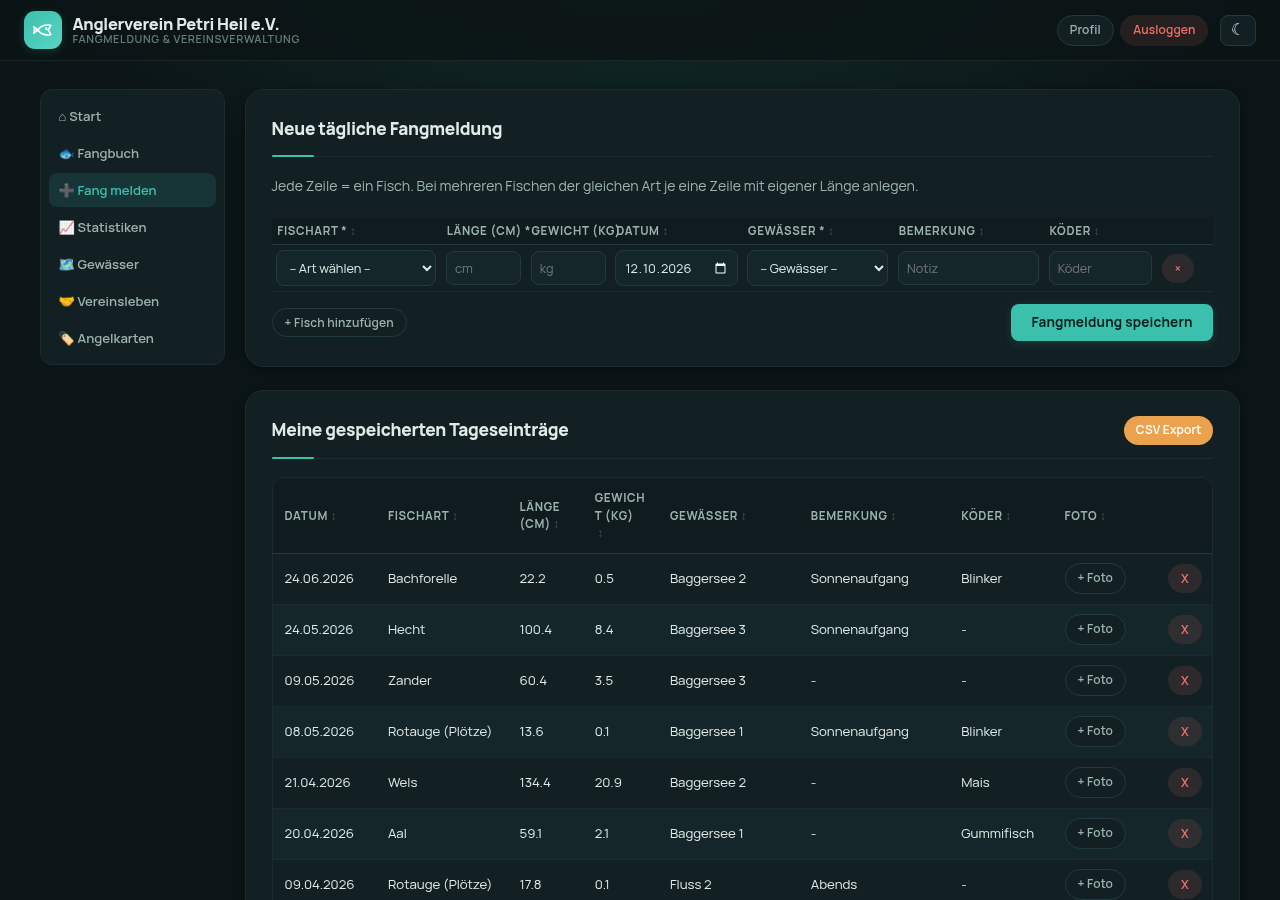Screen dimensions: 1280x900
Task: Delete the Hecht entry from 24.05.2026
Action: point(1185,629)
